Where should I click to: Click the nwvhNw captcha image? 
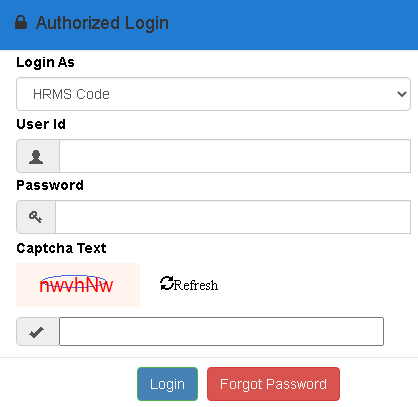78,285
